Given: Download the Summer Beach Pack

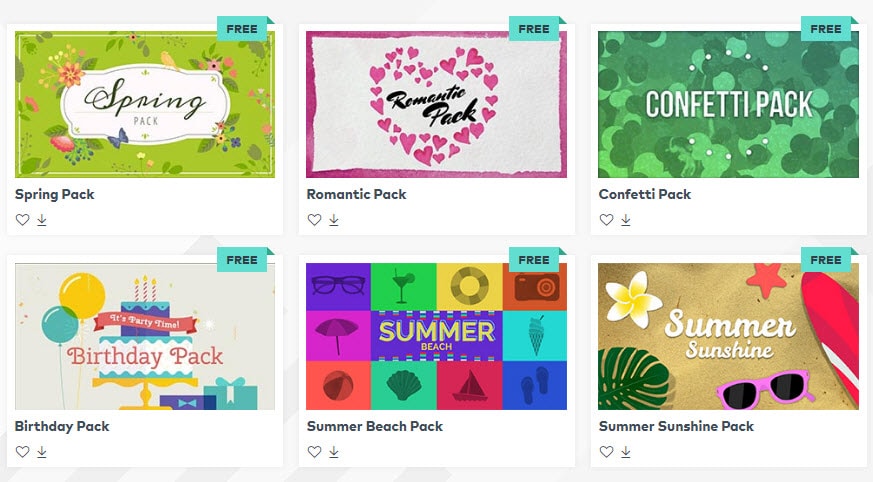Looking at the screenshot, I should coord(333,451).
